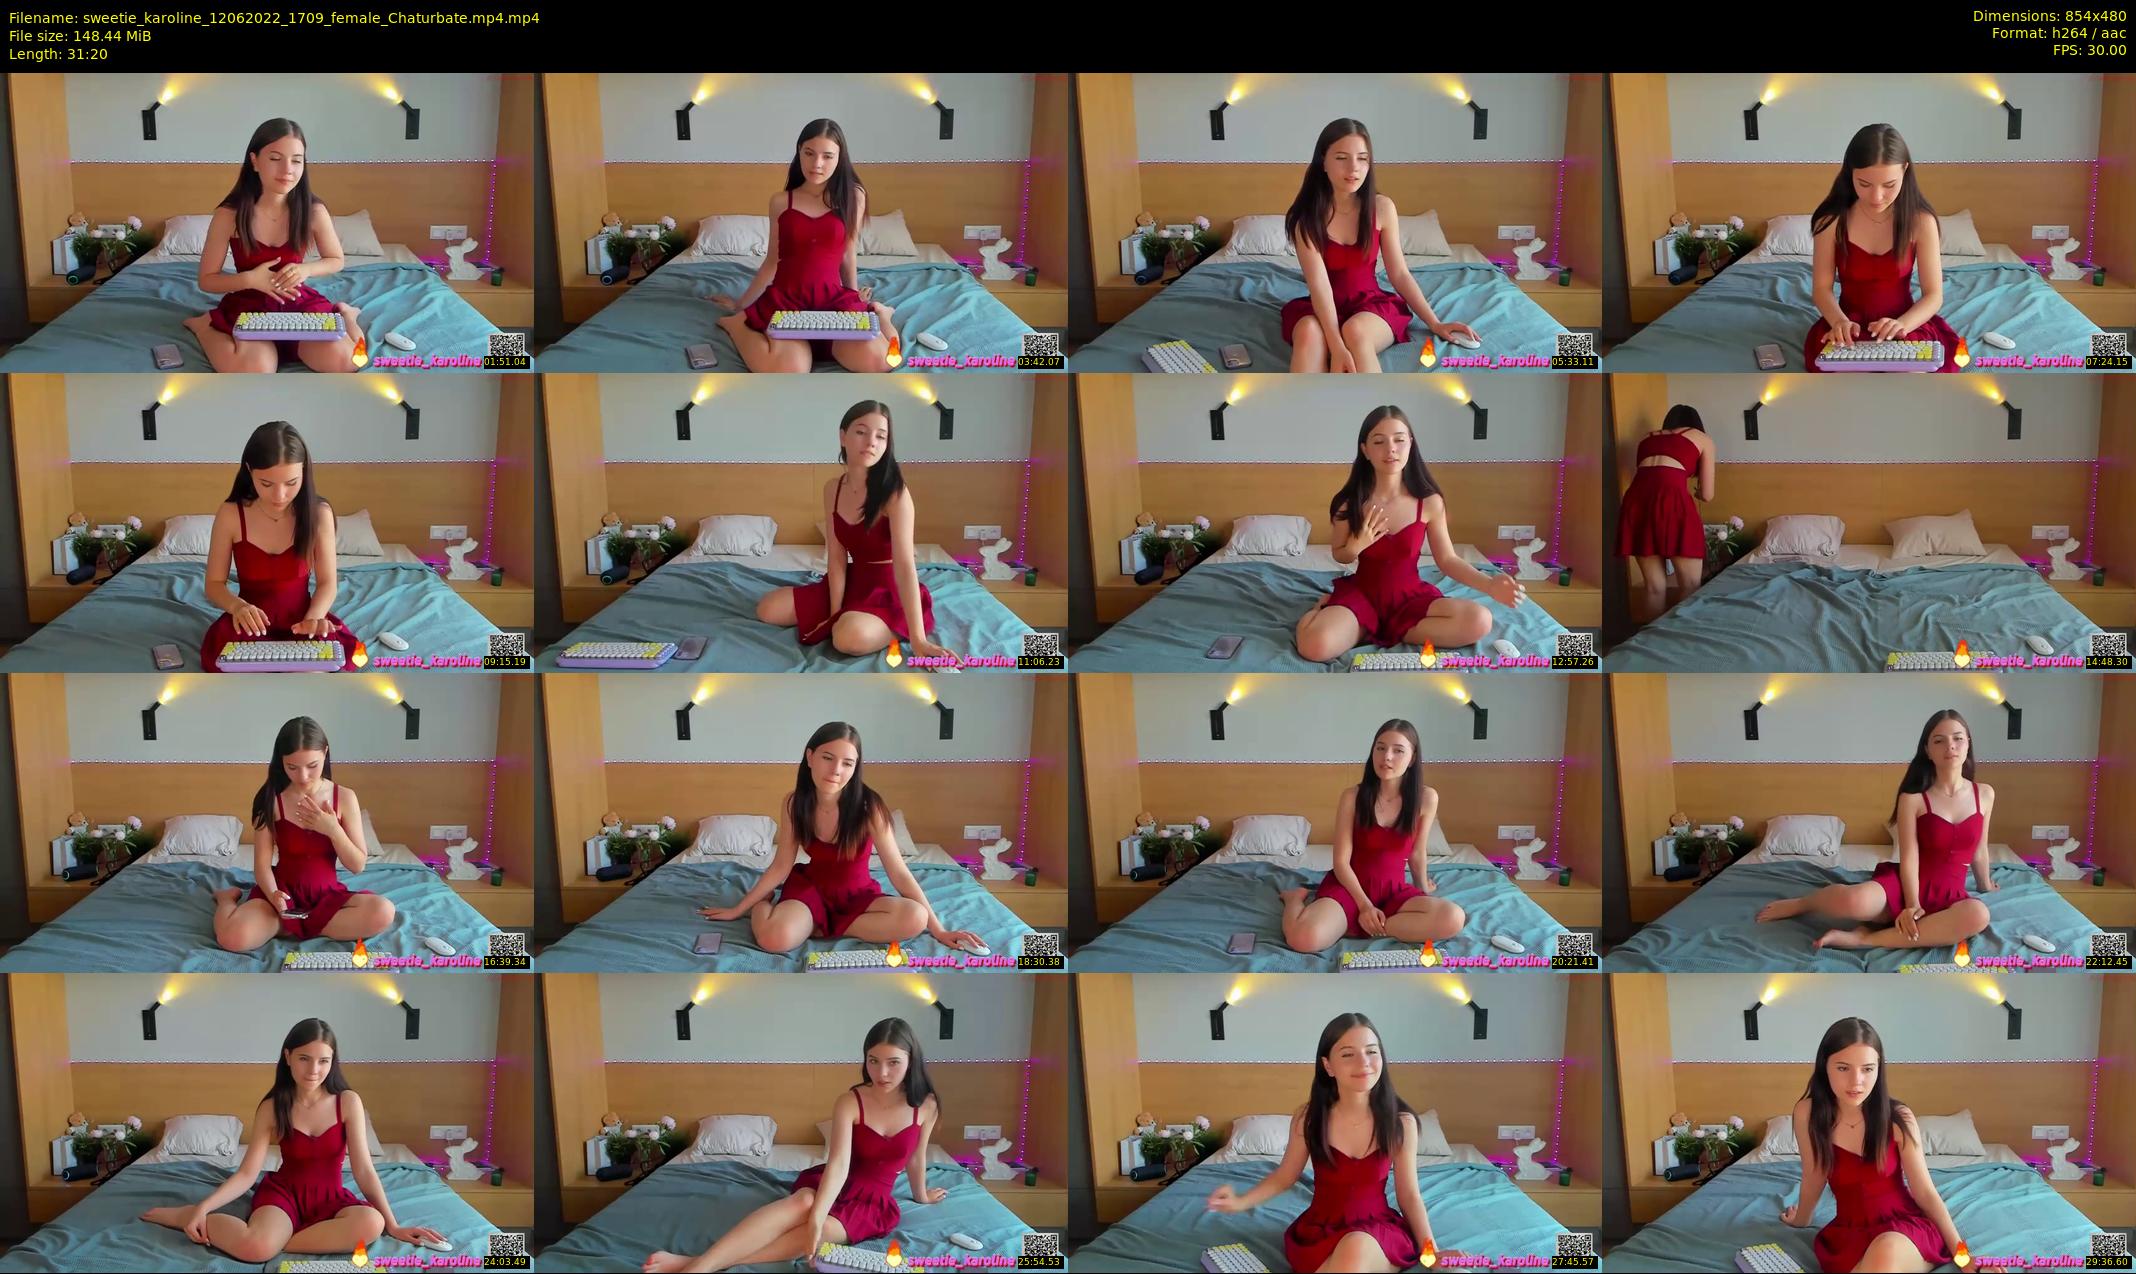Select the thumbnail stamped 14:48.30
Viewport: 2136px width, 1274px height.
point(1869,522)
